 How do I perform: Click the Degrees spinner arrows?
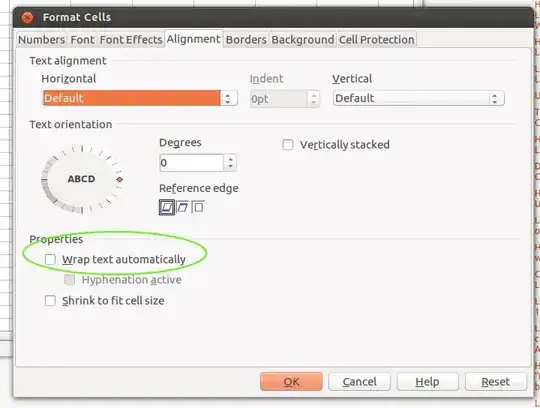(x=230, y=163)
